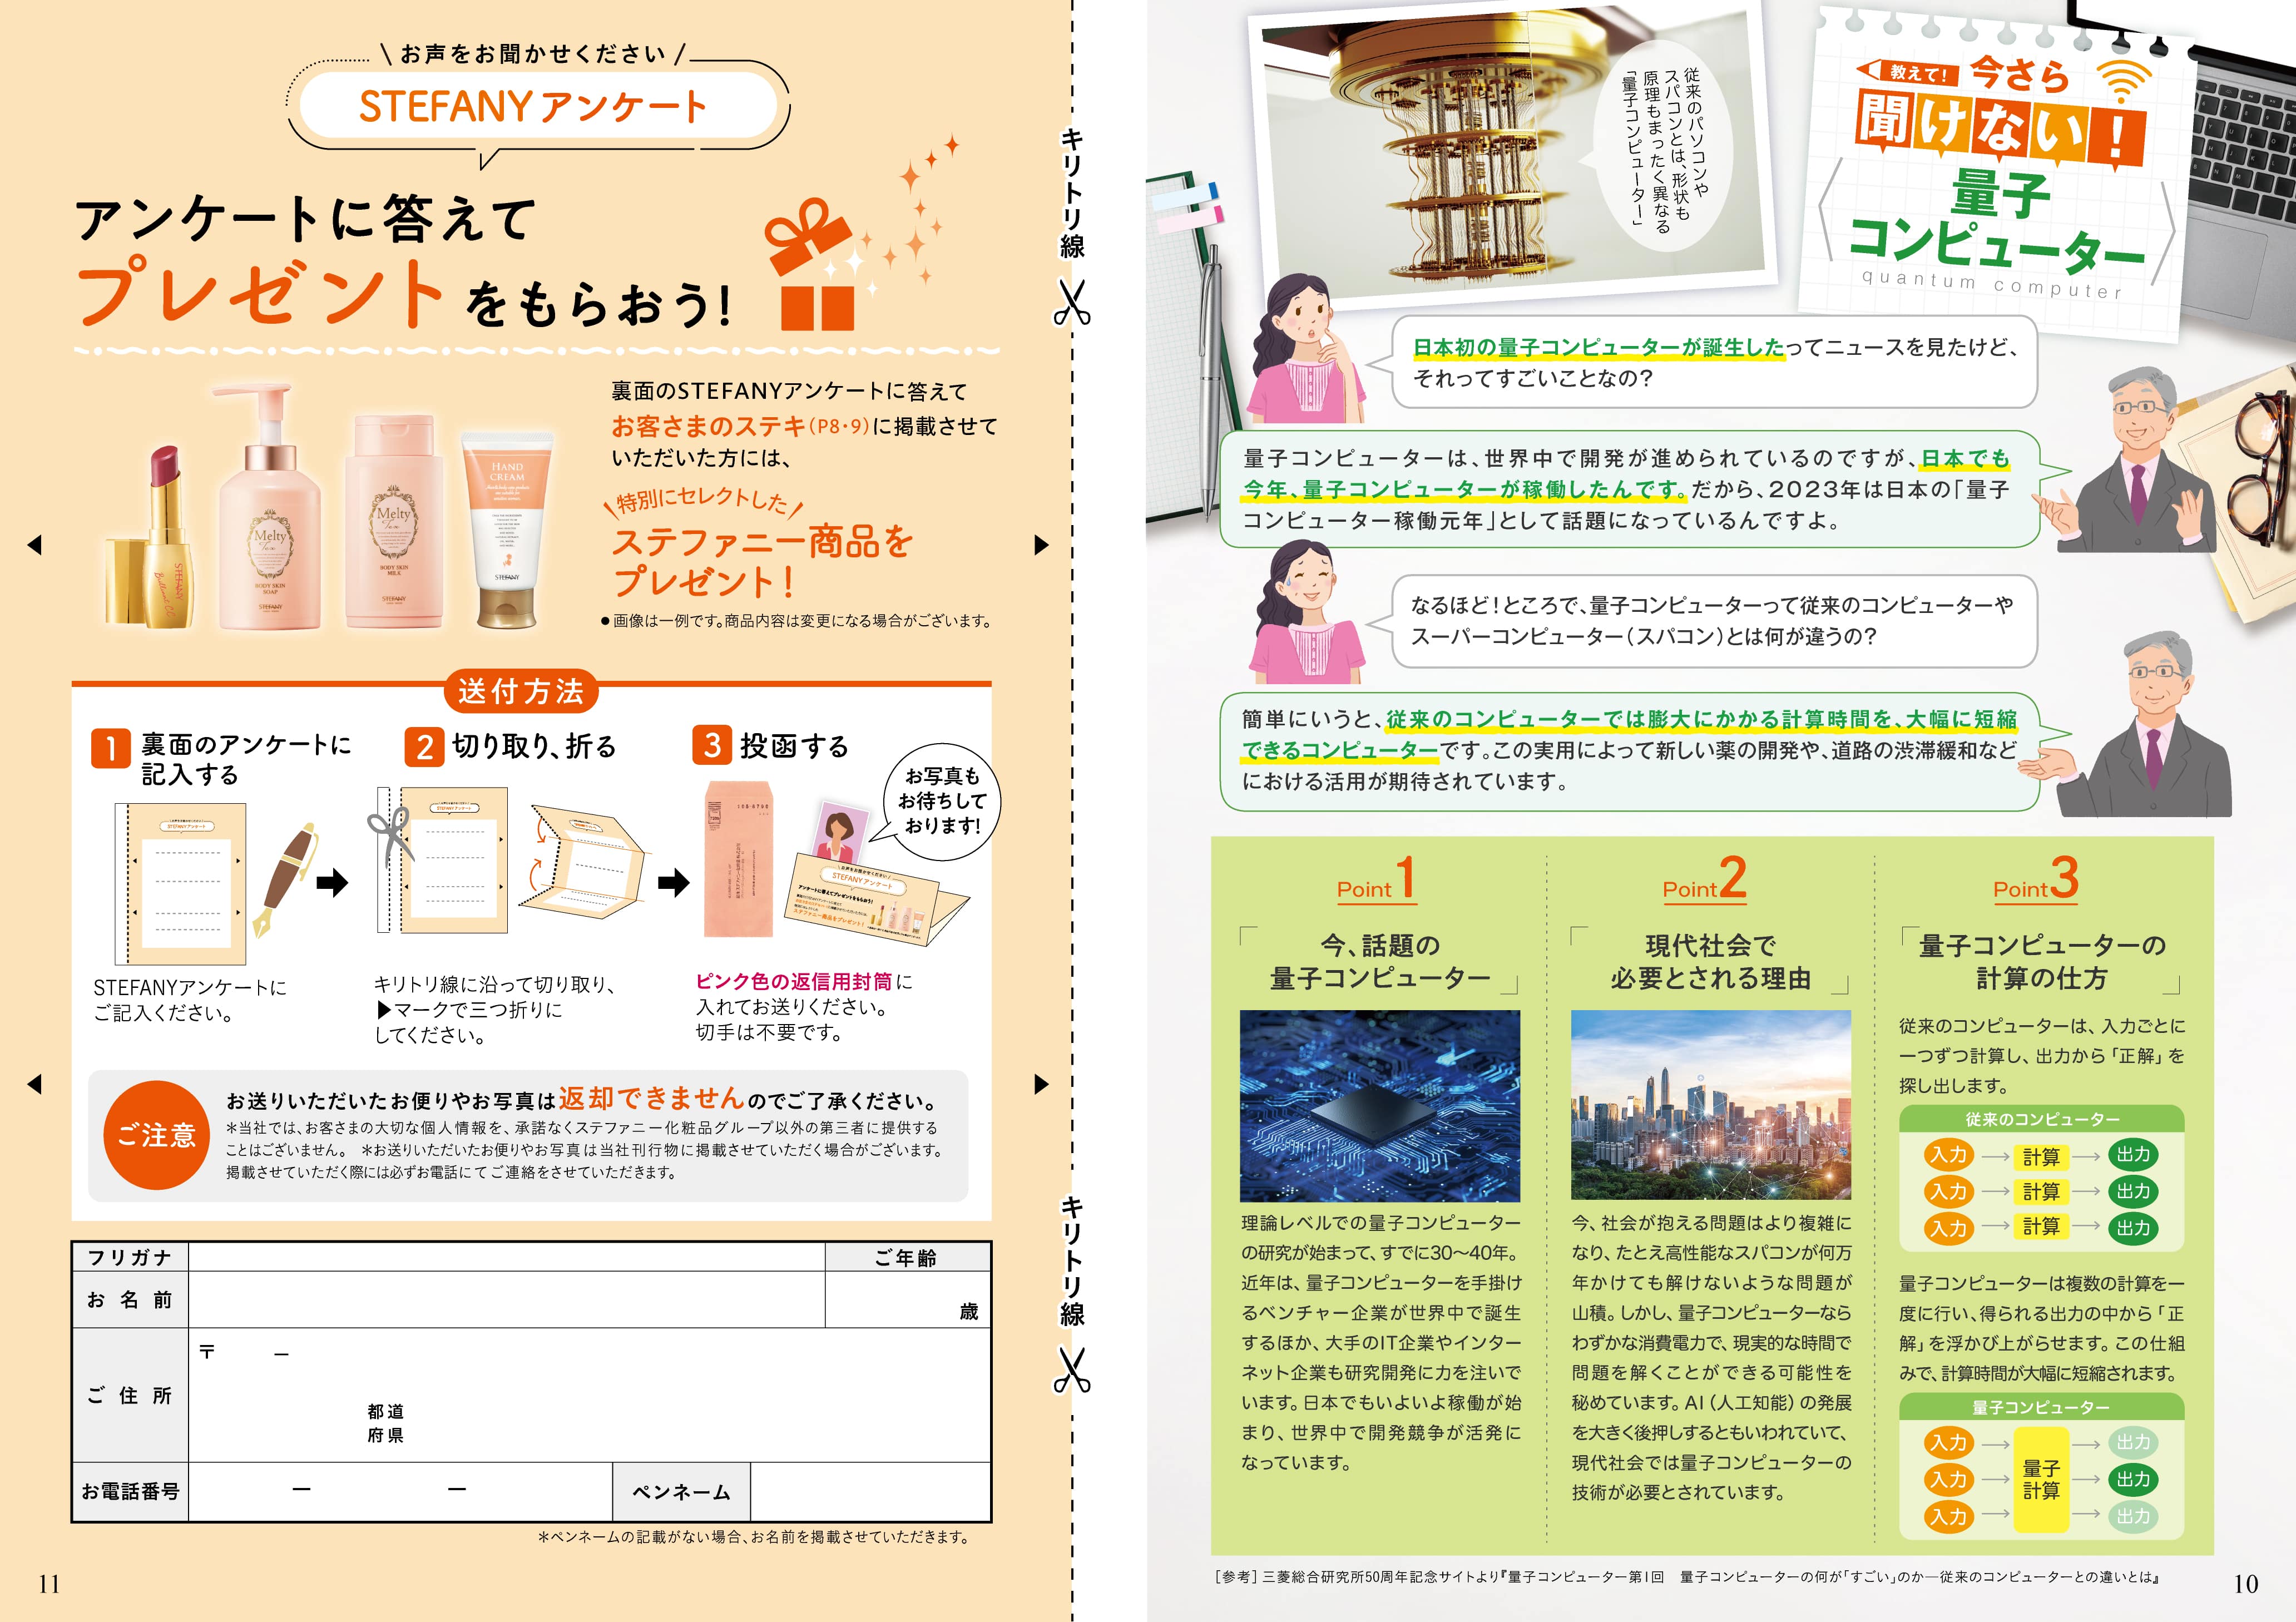2296x1622 pixels.
Task: Click the ご住所 address entry field
Action: 590,1395
